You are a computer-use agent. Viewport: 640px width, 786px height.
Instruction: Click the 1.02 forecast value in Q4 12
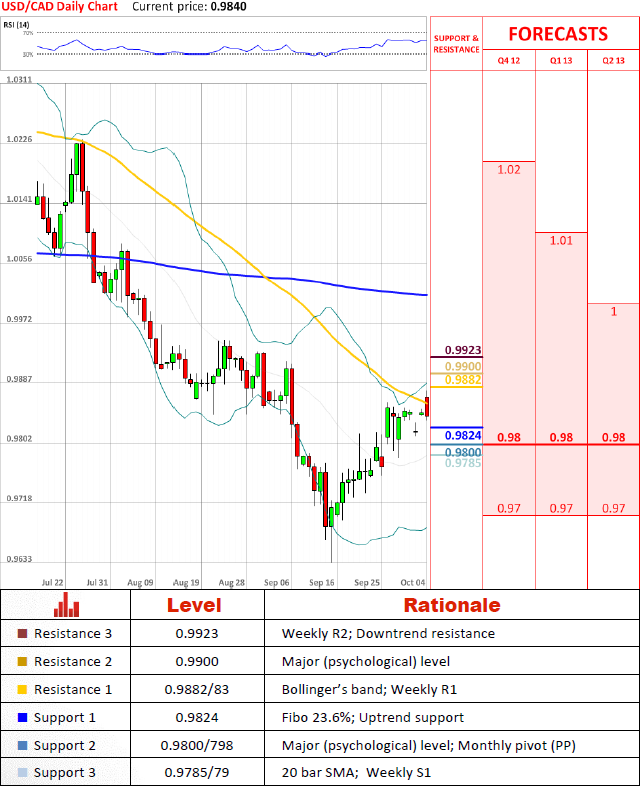point(509,170)
